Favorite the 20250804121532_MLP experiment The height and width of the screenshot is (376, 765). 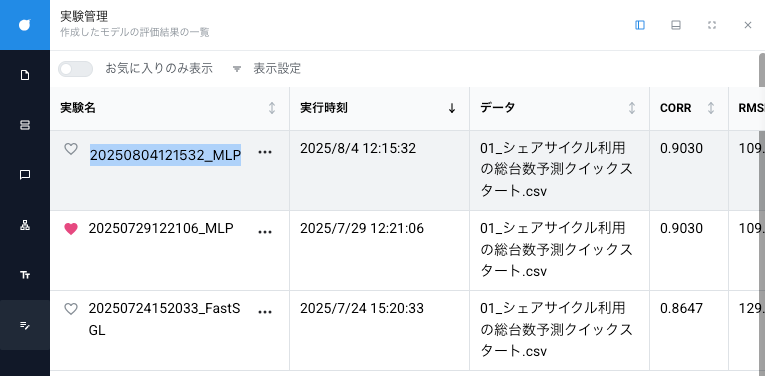71,149
